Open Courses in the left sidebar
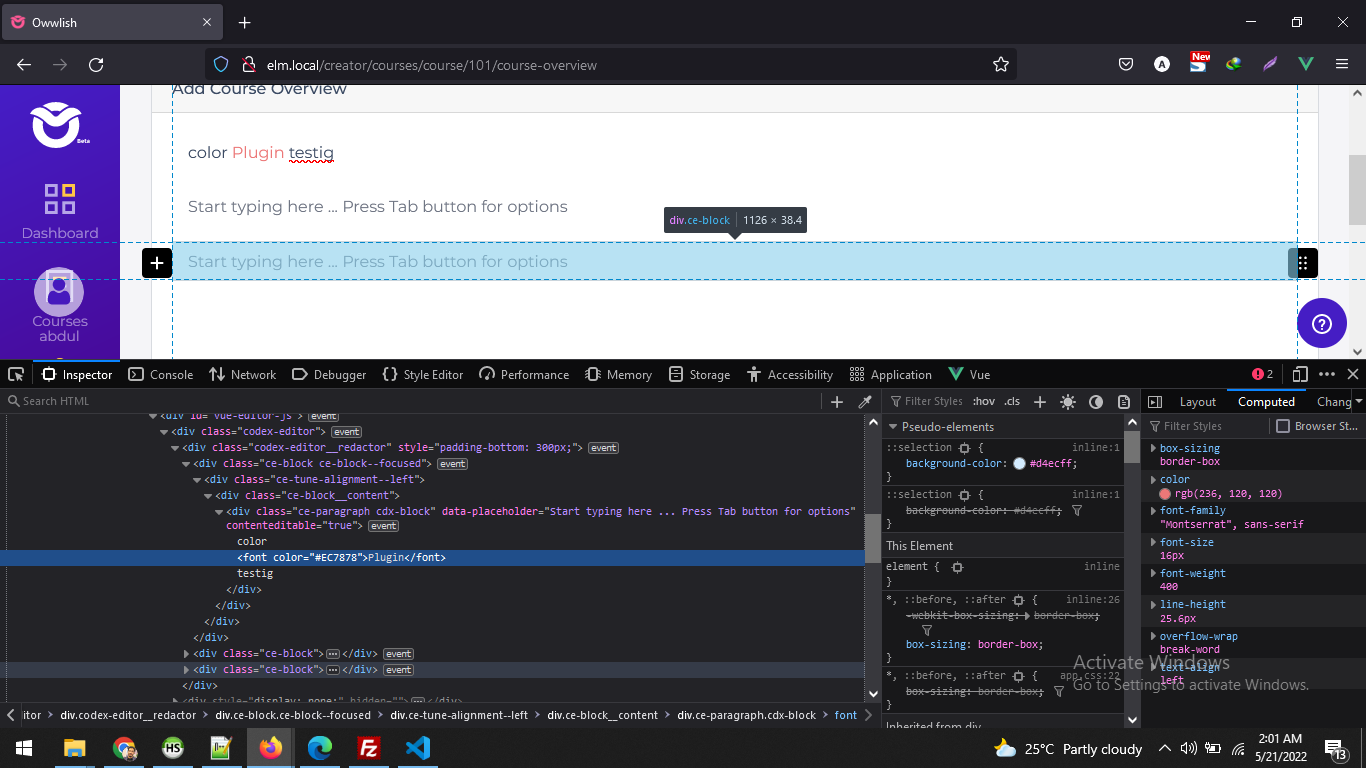The height and width of the screenshot is (768, 1366). [60, 306]
